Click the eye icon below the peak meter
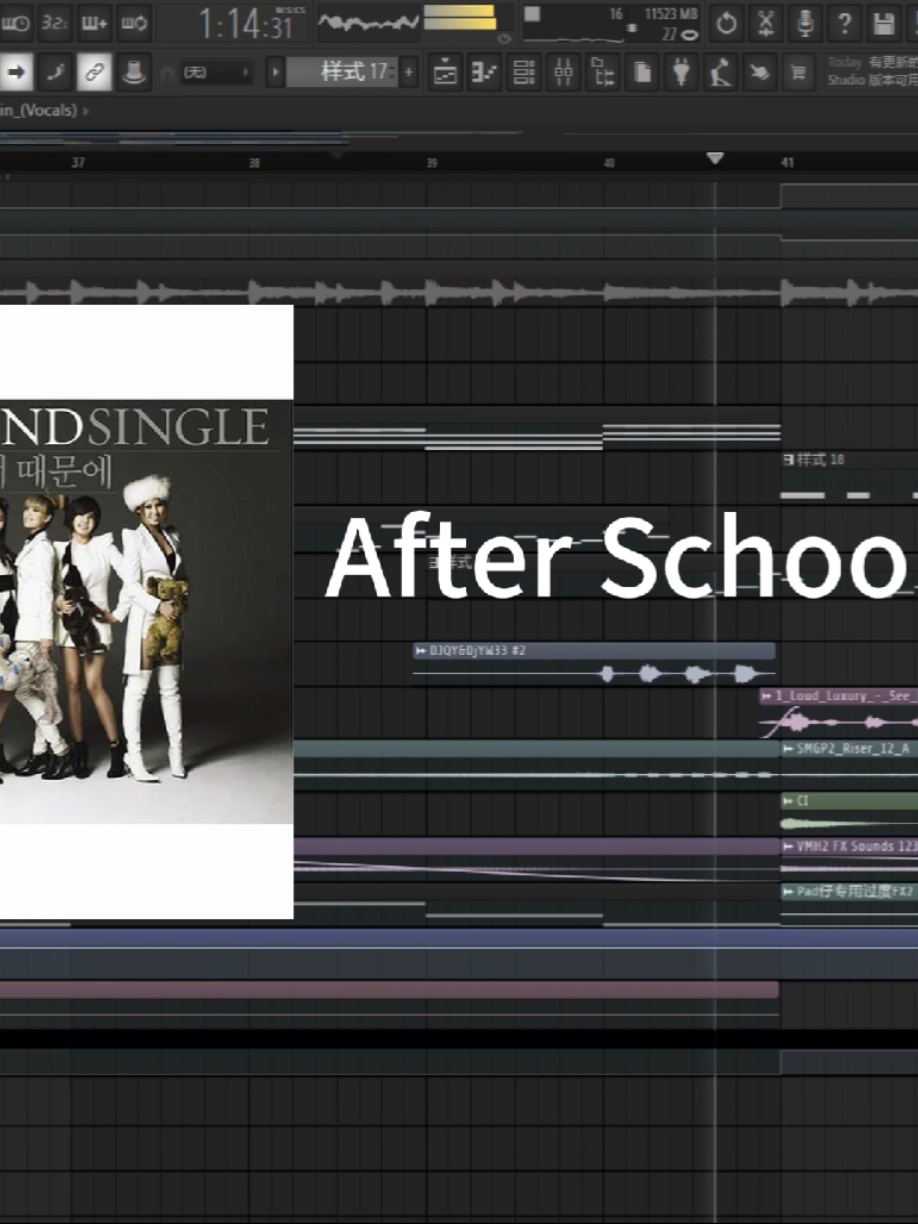918x1224 pixels. tap(504, 38)
